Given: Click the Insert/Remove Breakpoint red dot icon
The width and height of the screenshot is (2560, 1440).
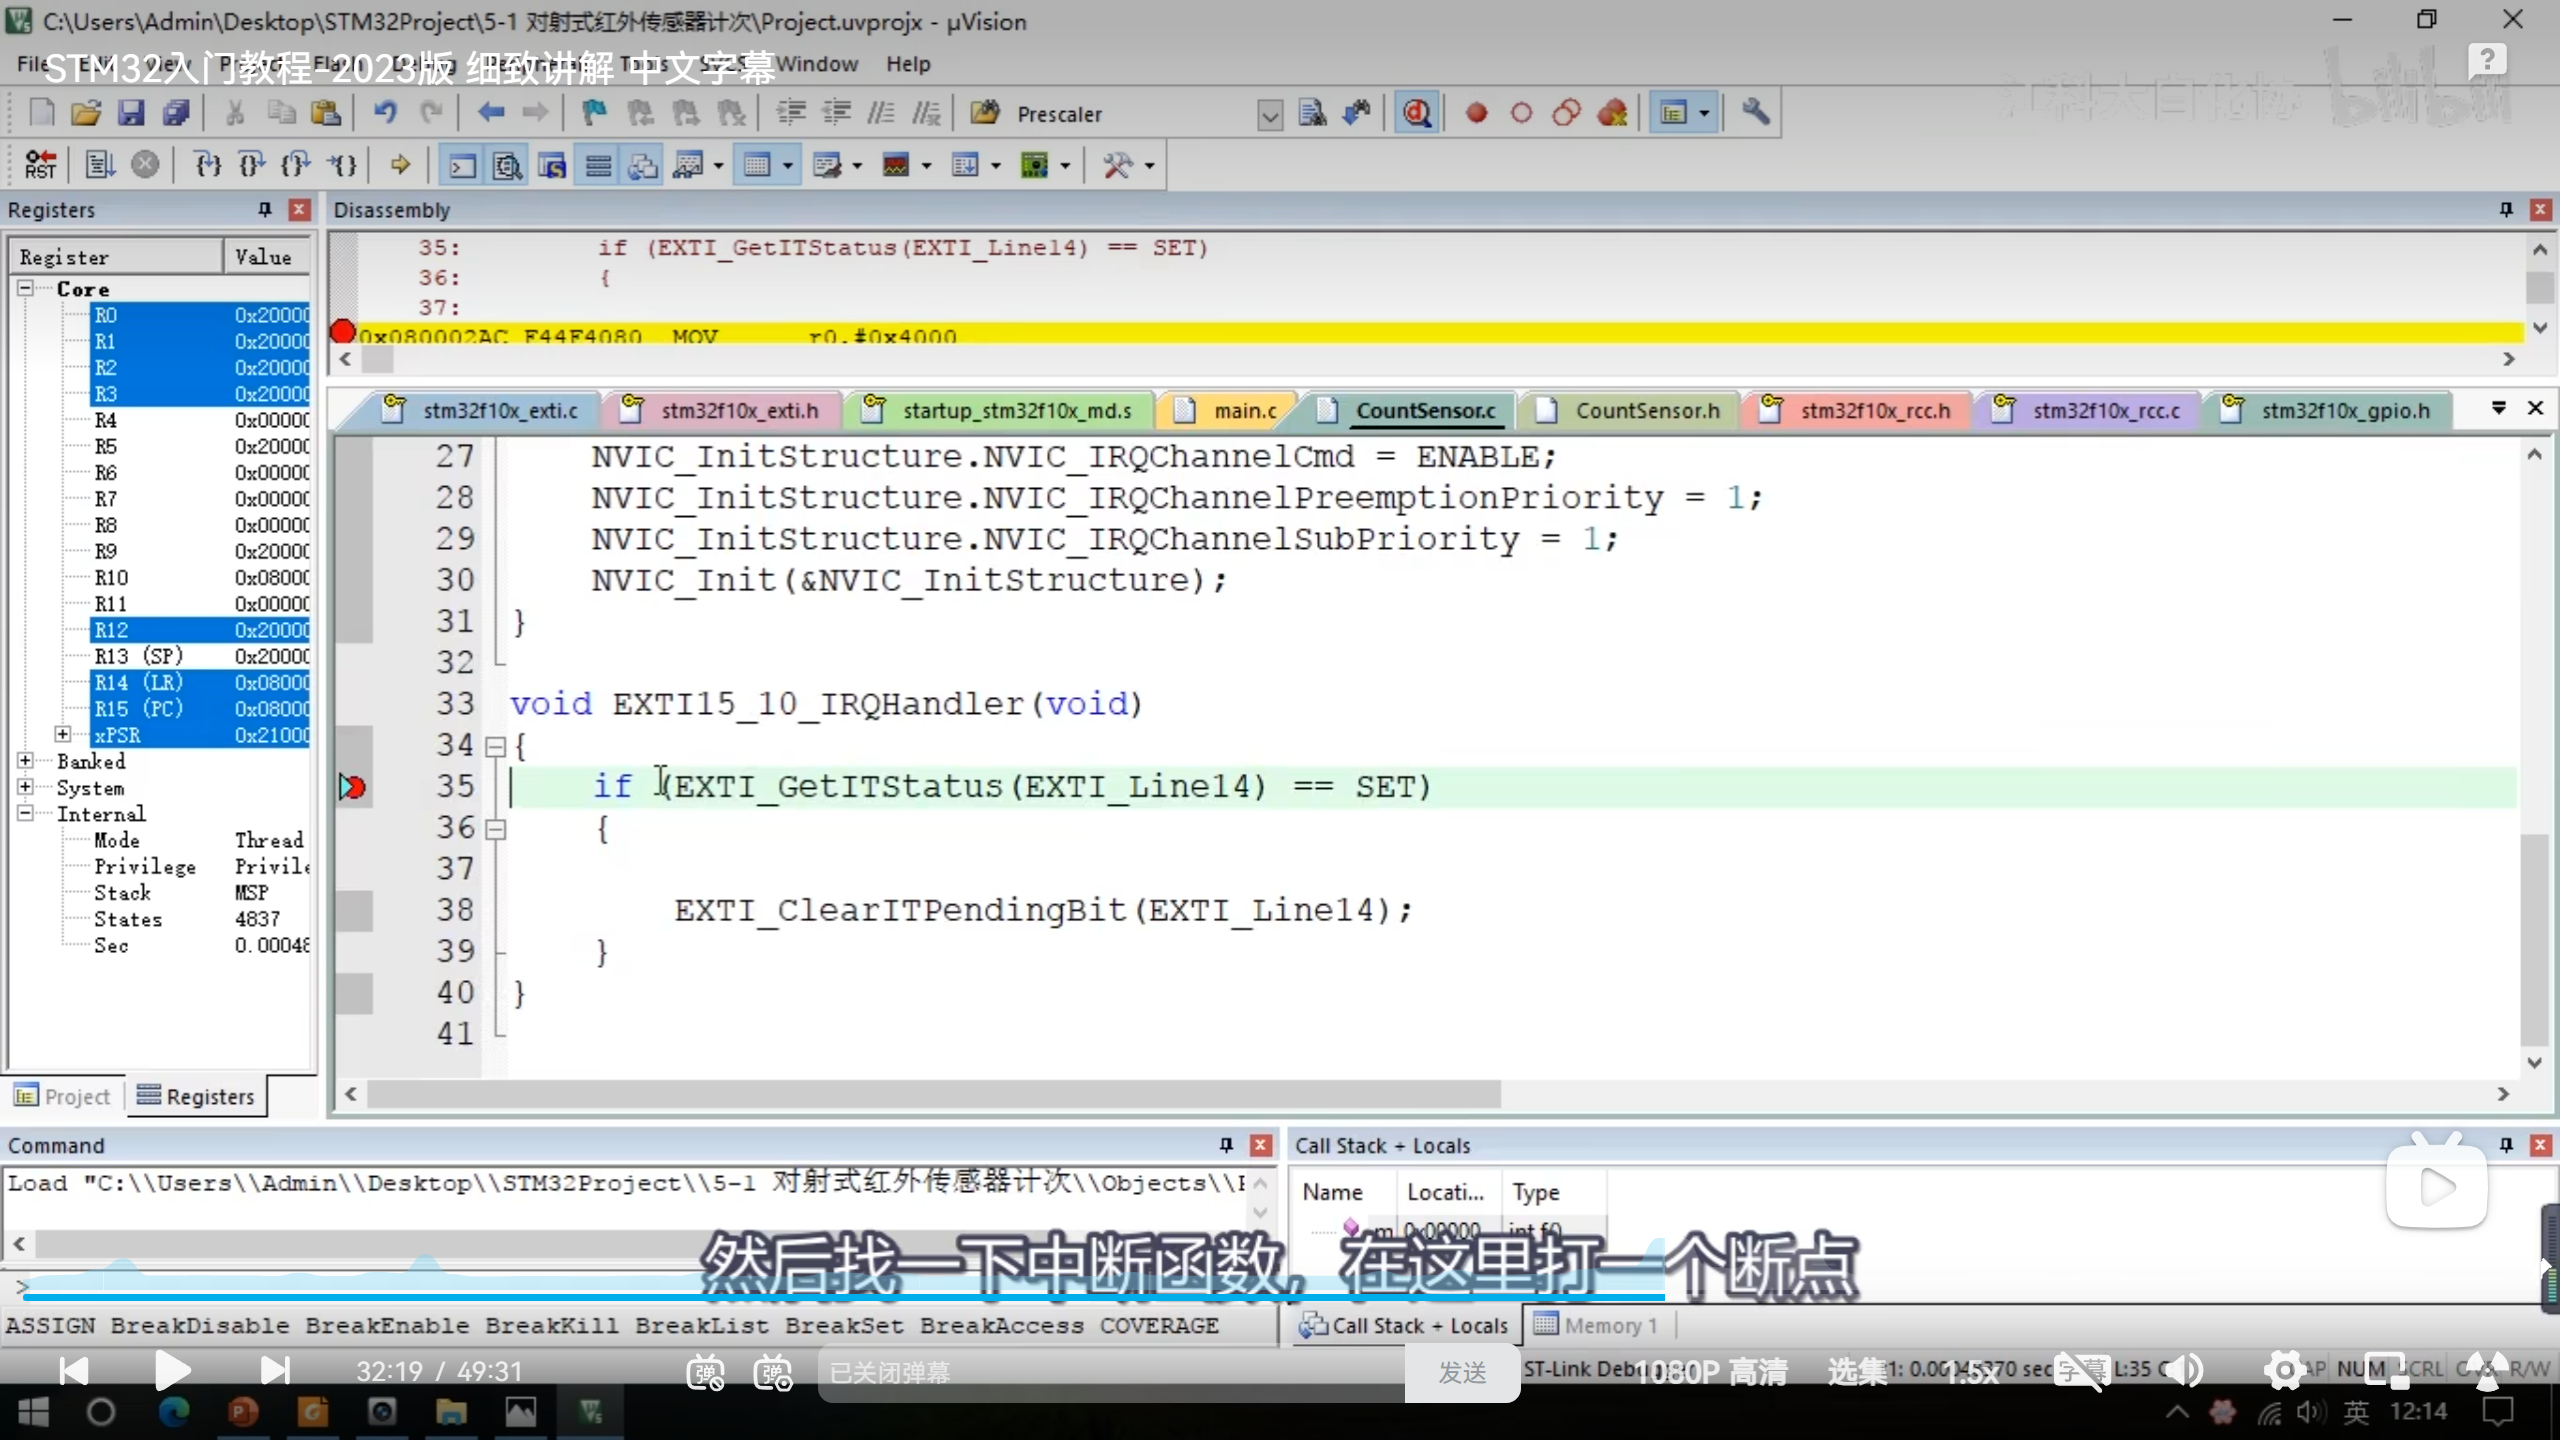Looking at the screenshot, I should 1476,113.
